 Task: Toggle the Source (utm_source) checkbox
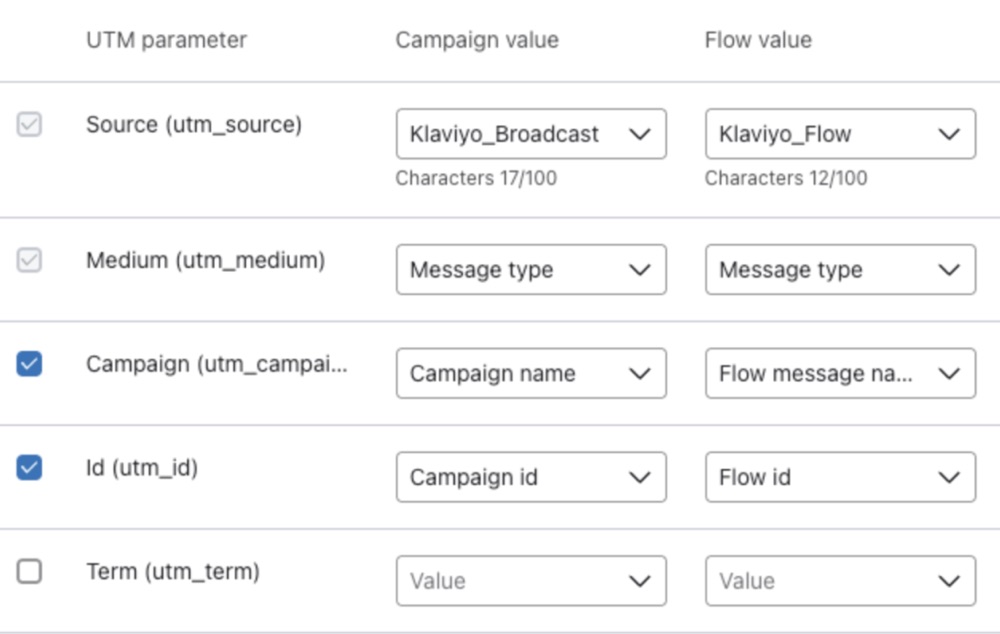coord(30,125)
